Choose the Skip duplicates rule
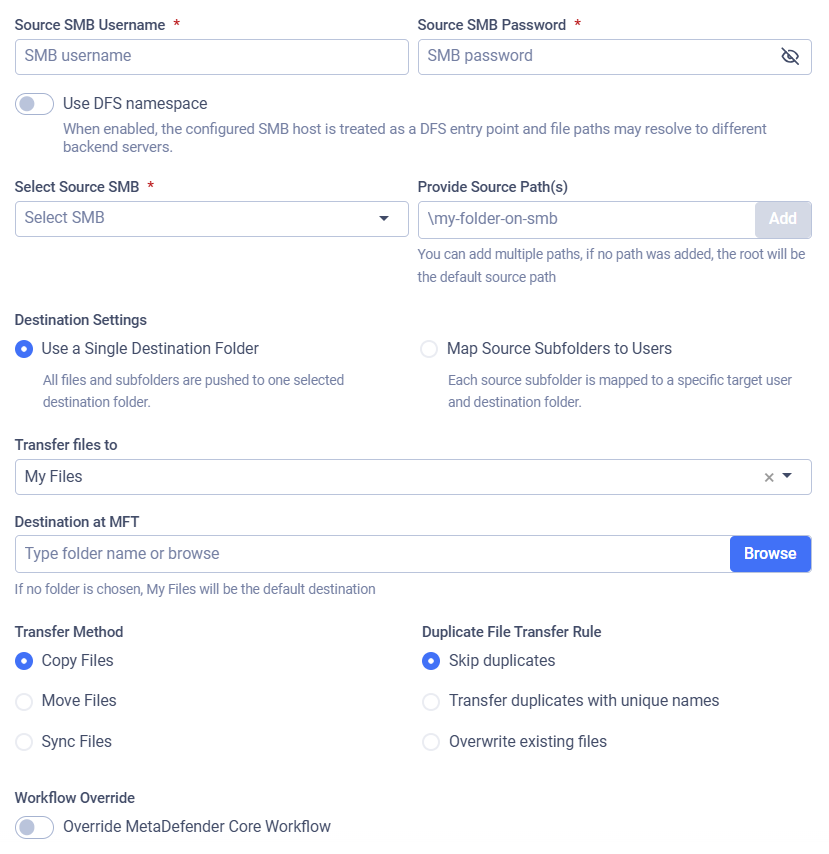This screenshot has height=854, width=829. pos(431,661)
